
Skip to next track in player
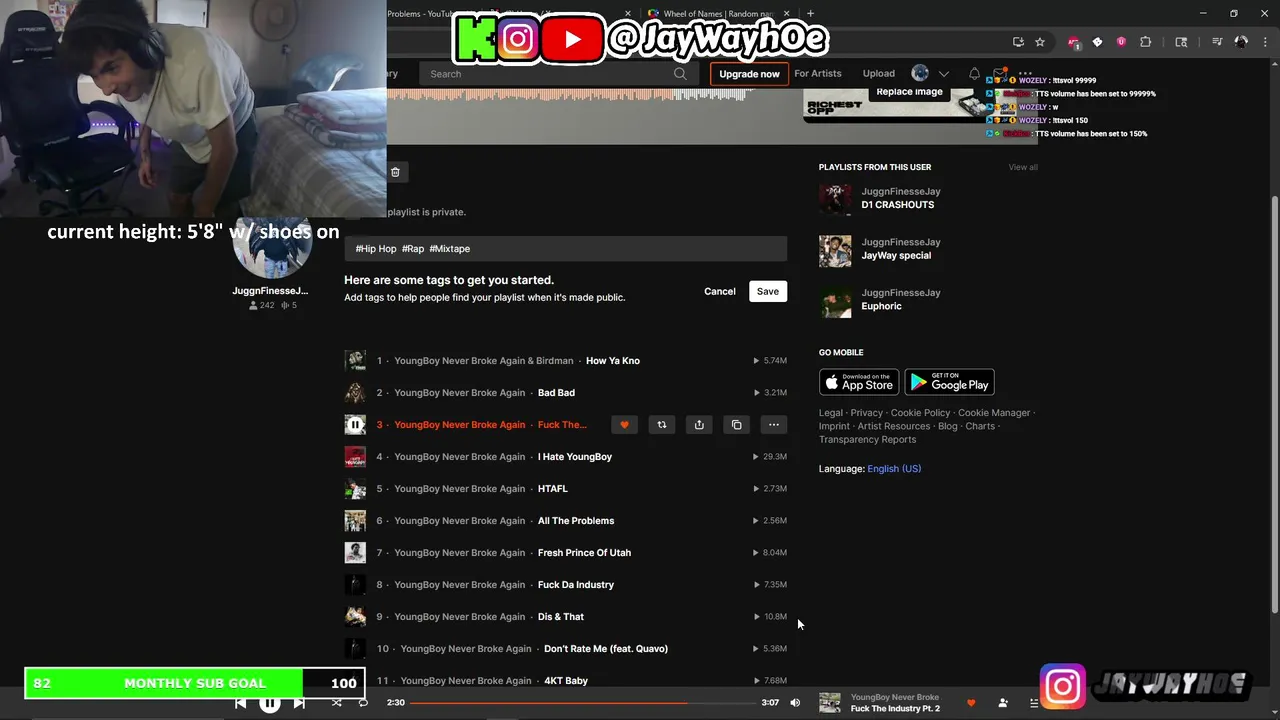[x=299, y=703]
